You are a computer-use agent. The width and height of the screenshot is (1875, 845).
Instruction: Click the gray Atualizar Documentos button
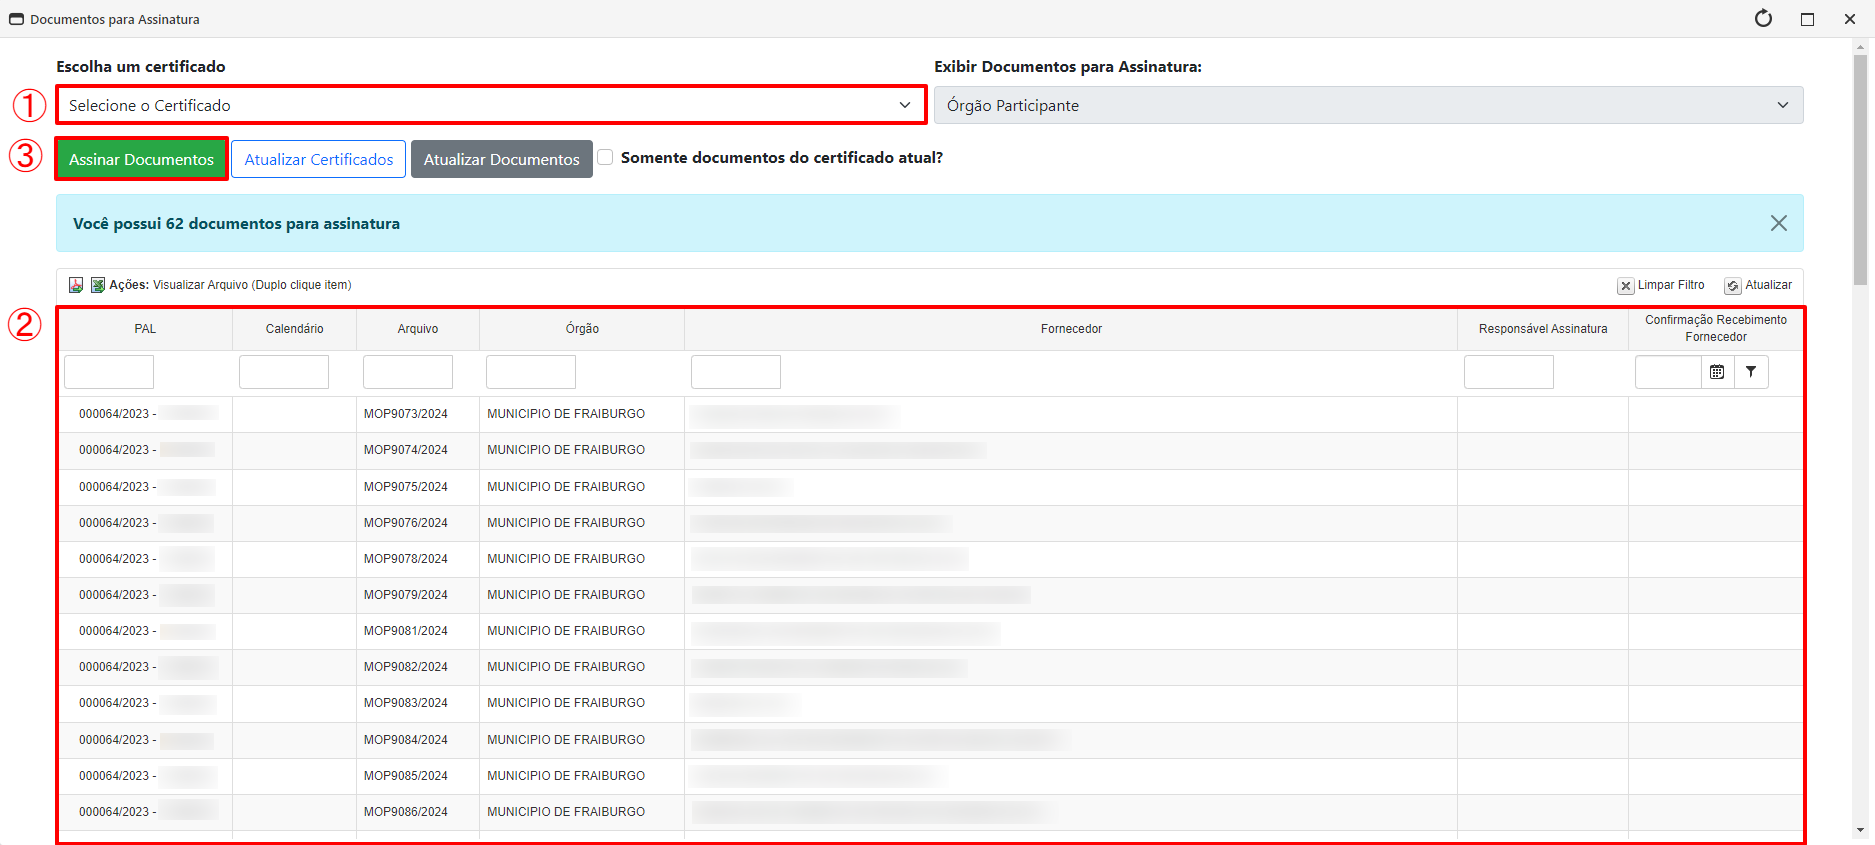(x=501, y=159)
